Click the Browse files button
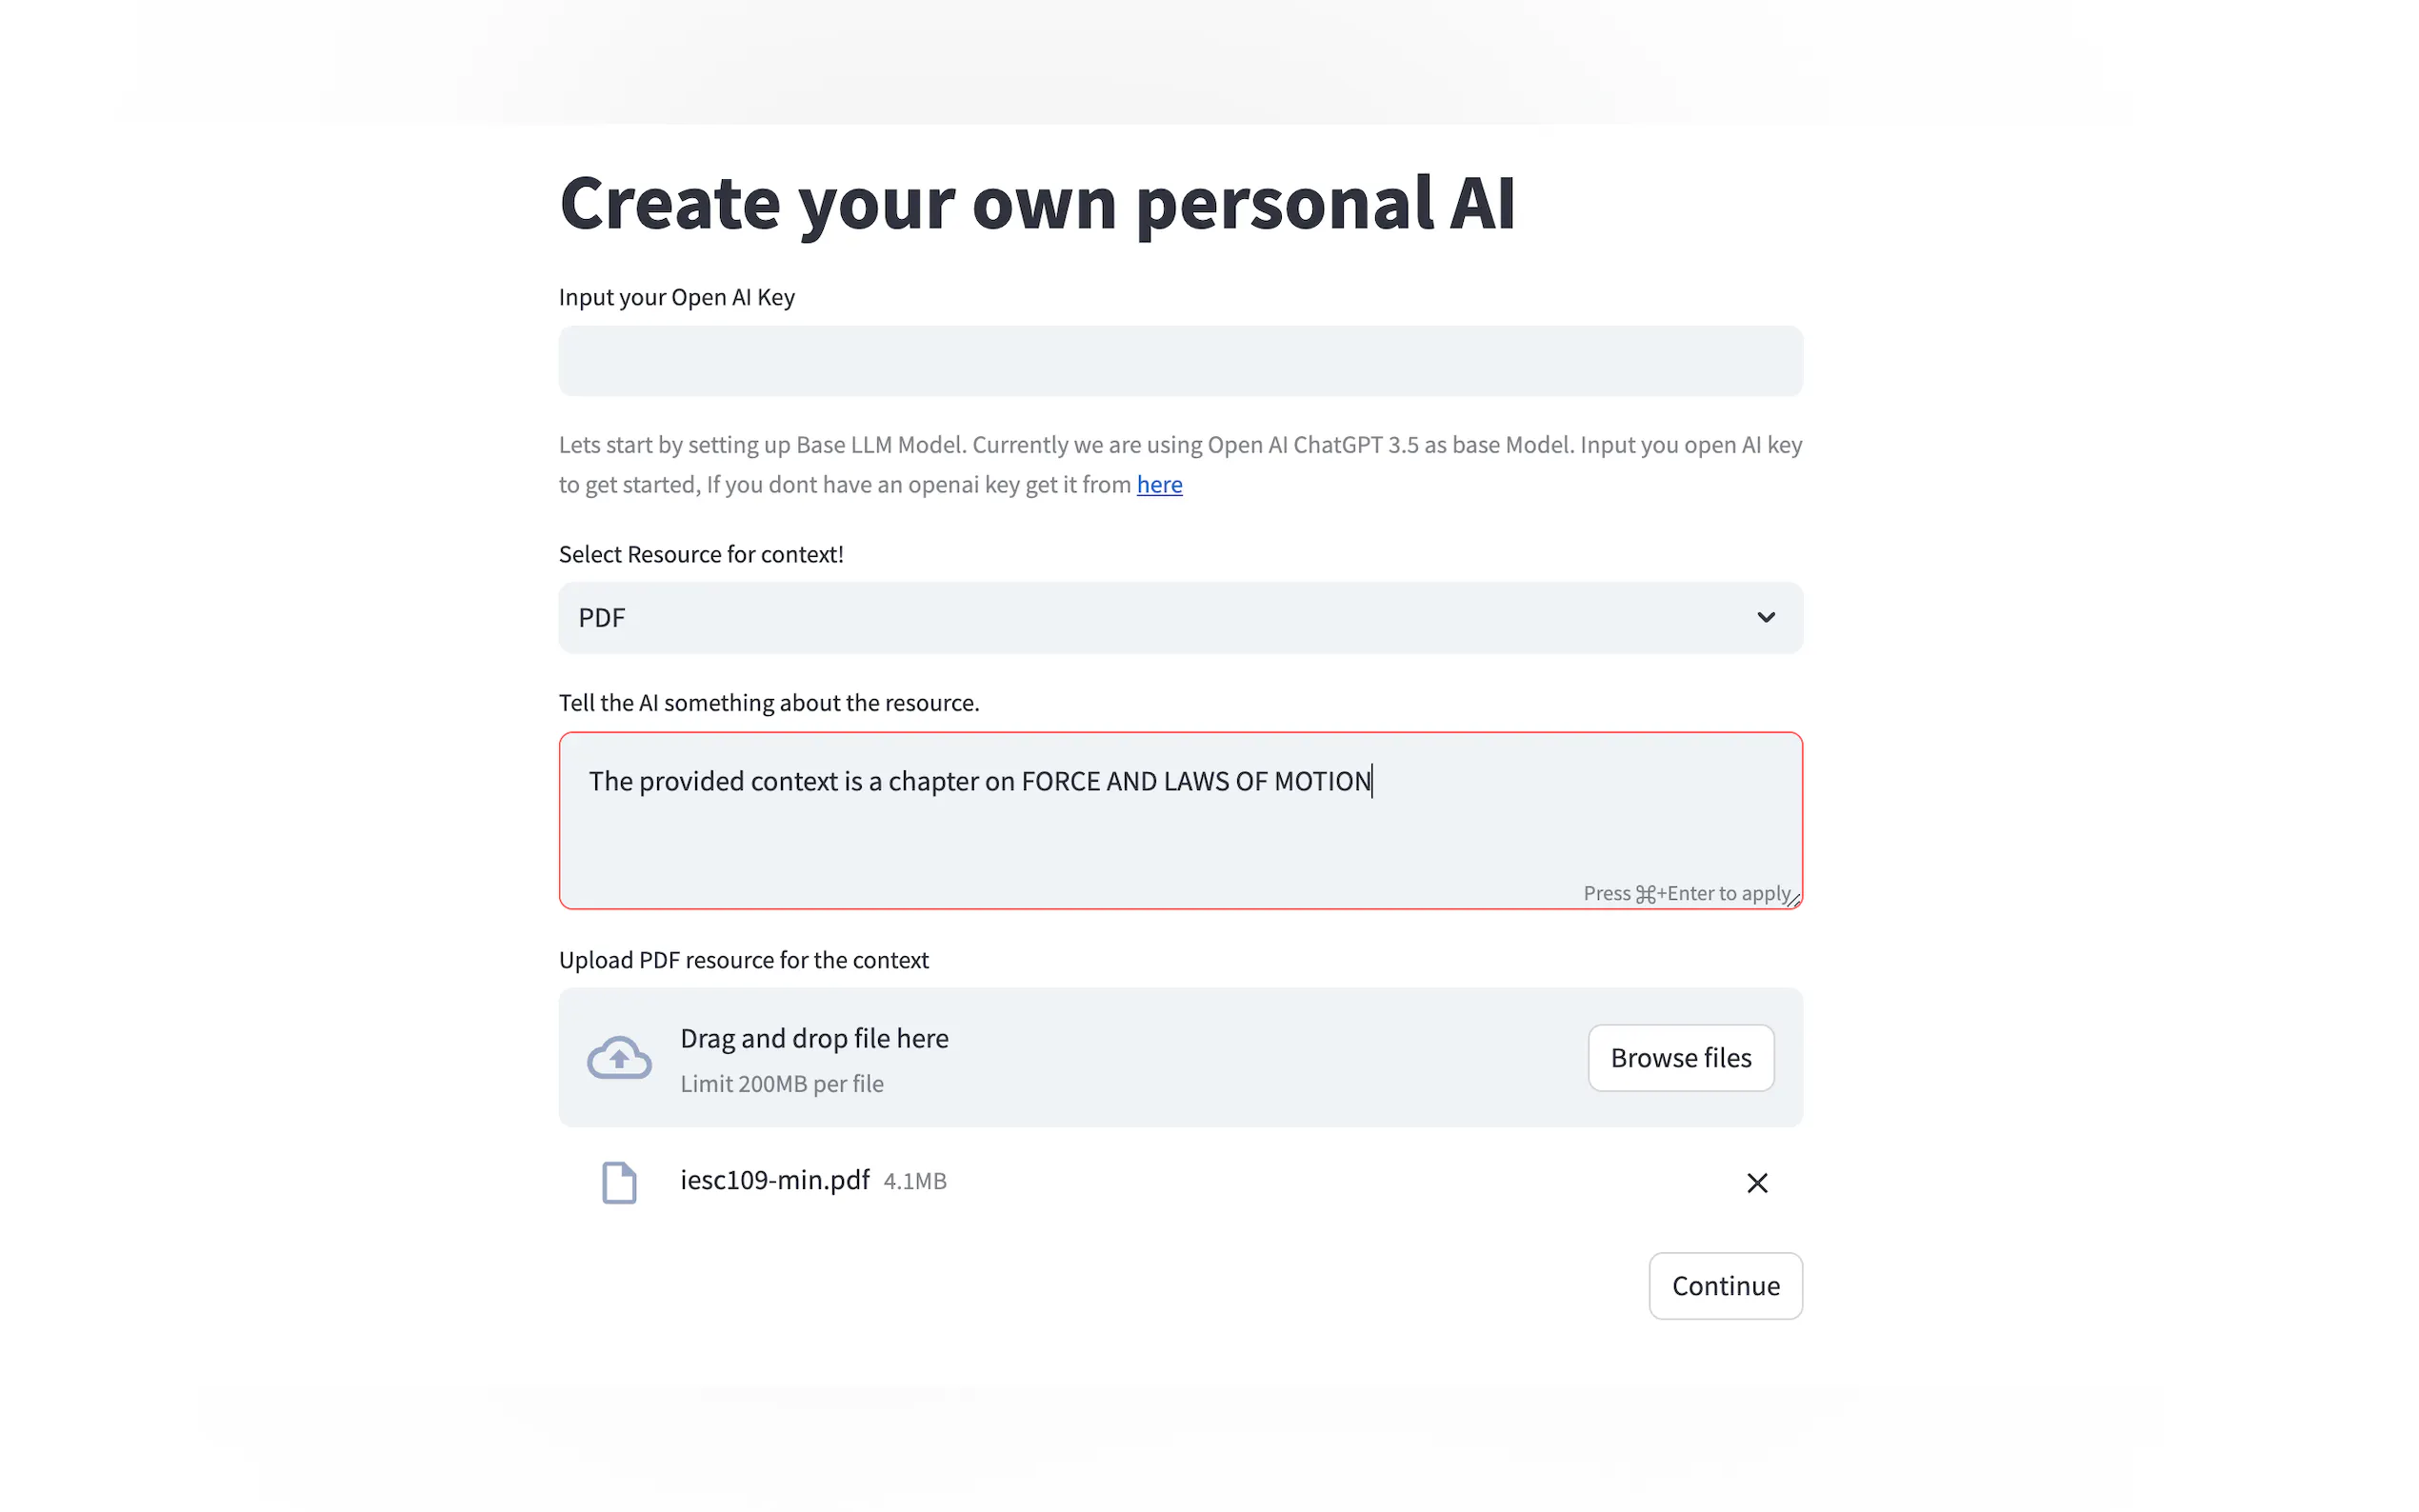Viewport: 2419px width, 1512px height. pyautogui.click(x=1681, y=1058)
